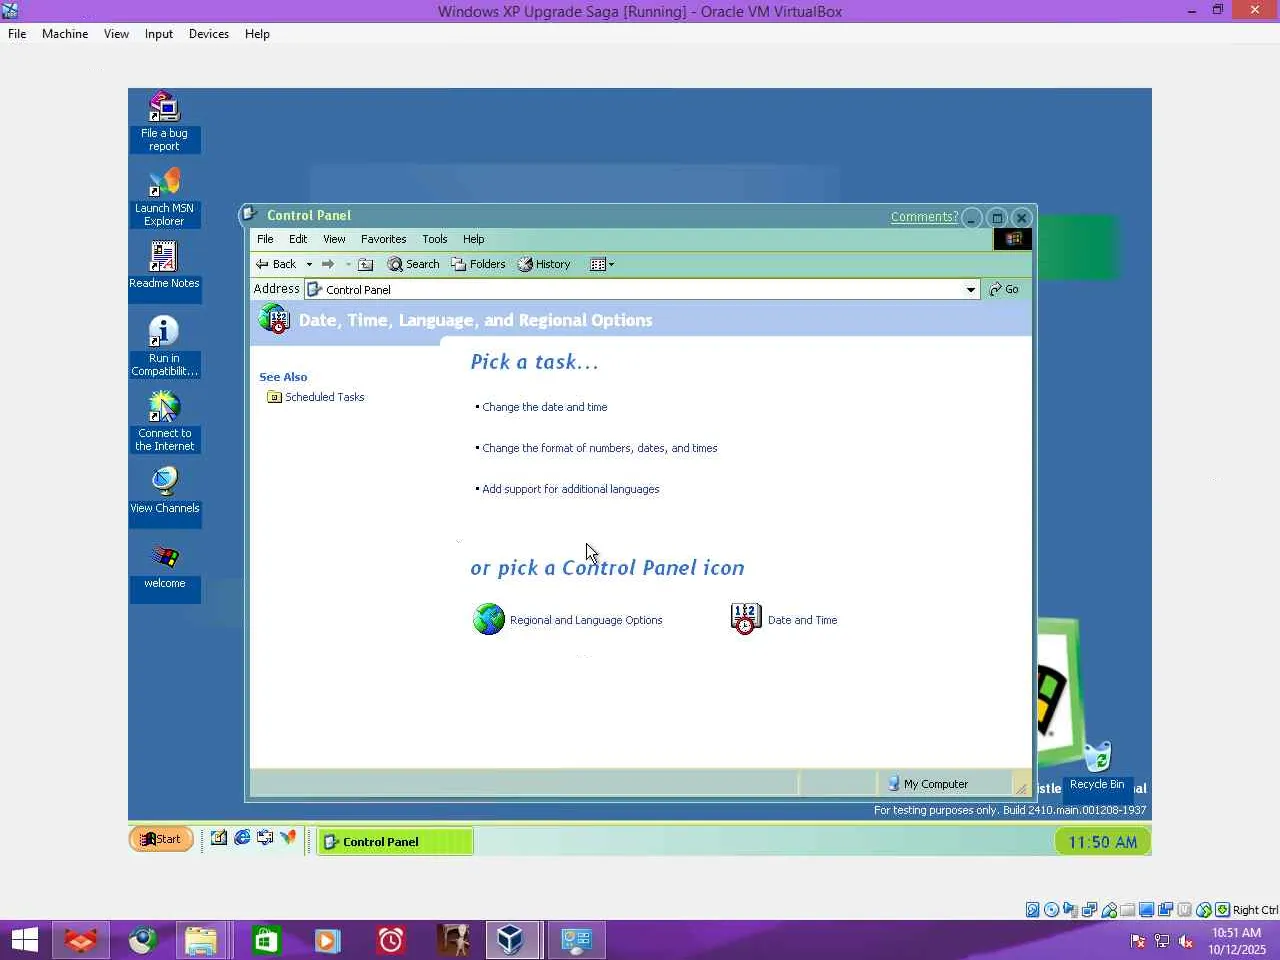Viewport: 1280px width, 960px height.
Task: Open the VirtualBox Devices menu
Action: (209, 34)
